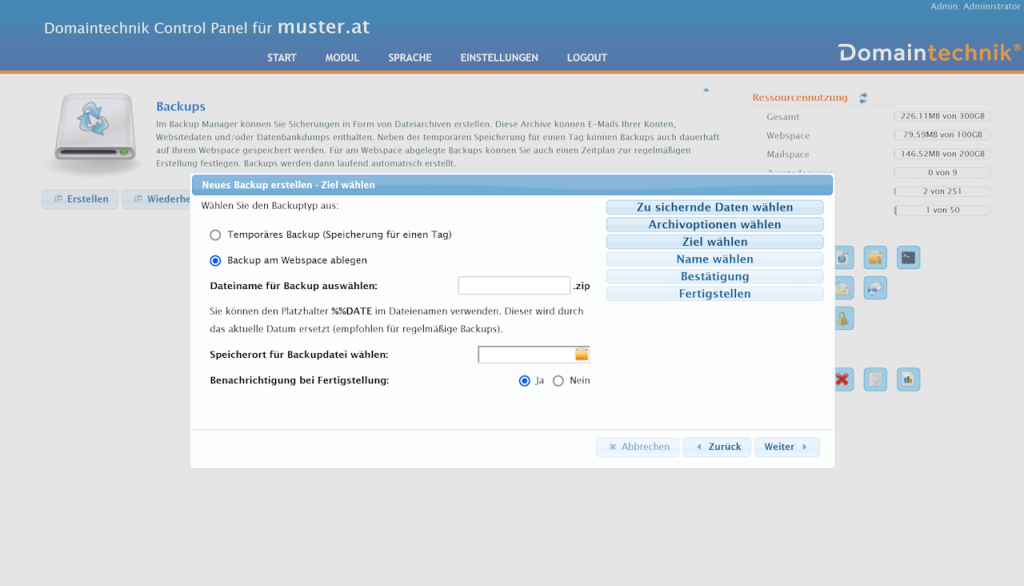Expand the Zu sichernde Daten wählen step
This screenshot has height=586, width=1024.
tap(714, 207)
